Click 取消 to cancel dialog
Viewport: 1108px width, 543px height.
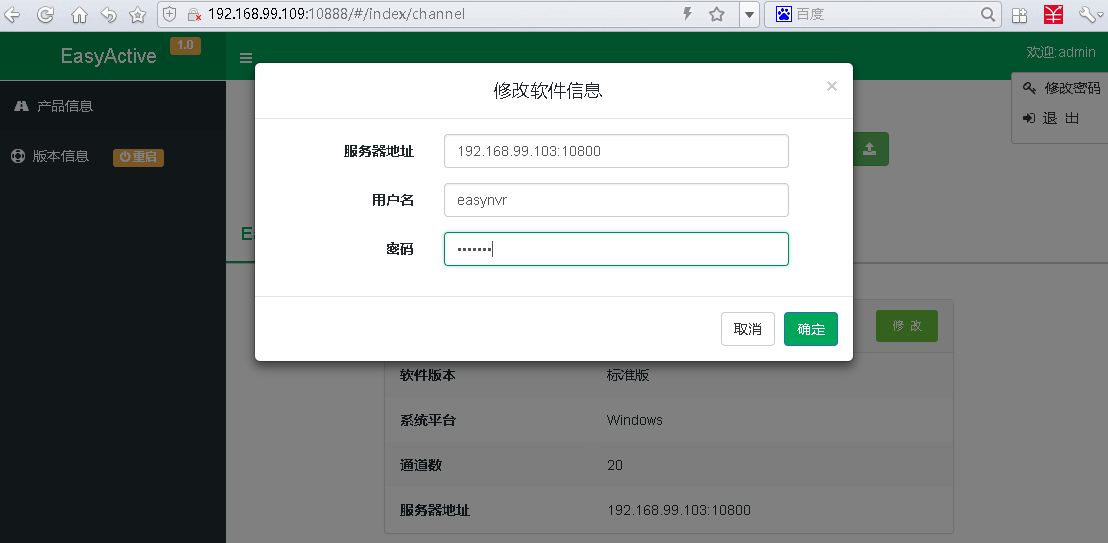[x=748, y=329]
